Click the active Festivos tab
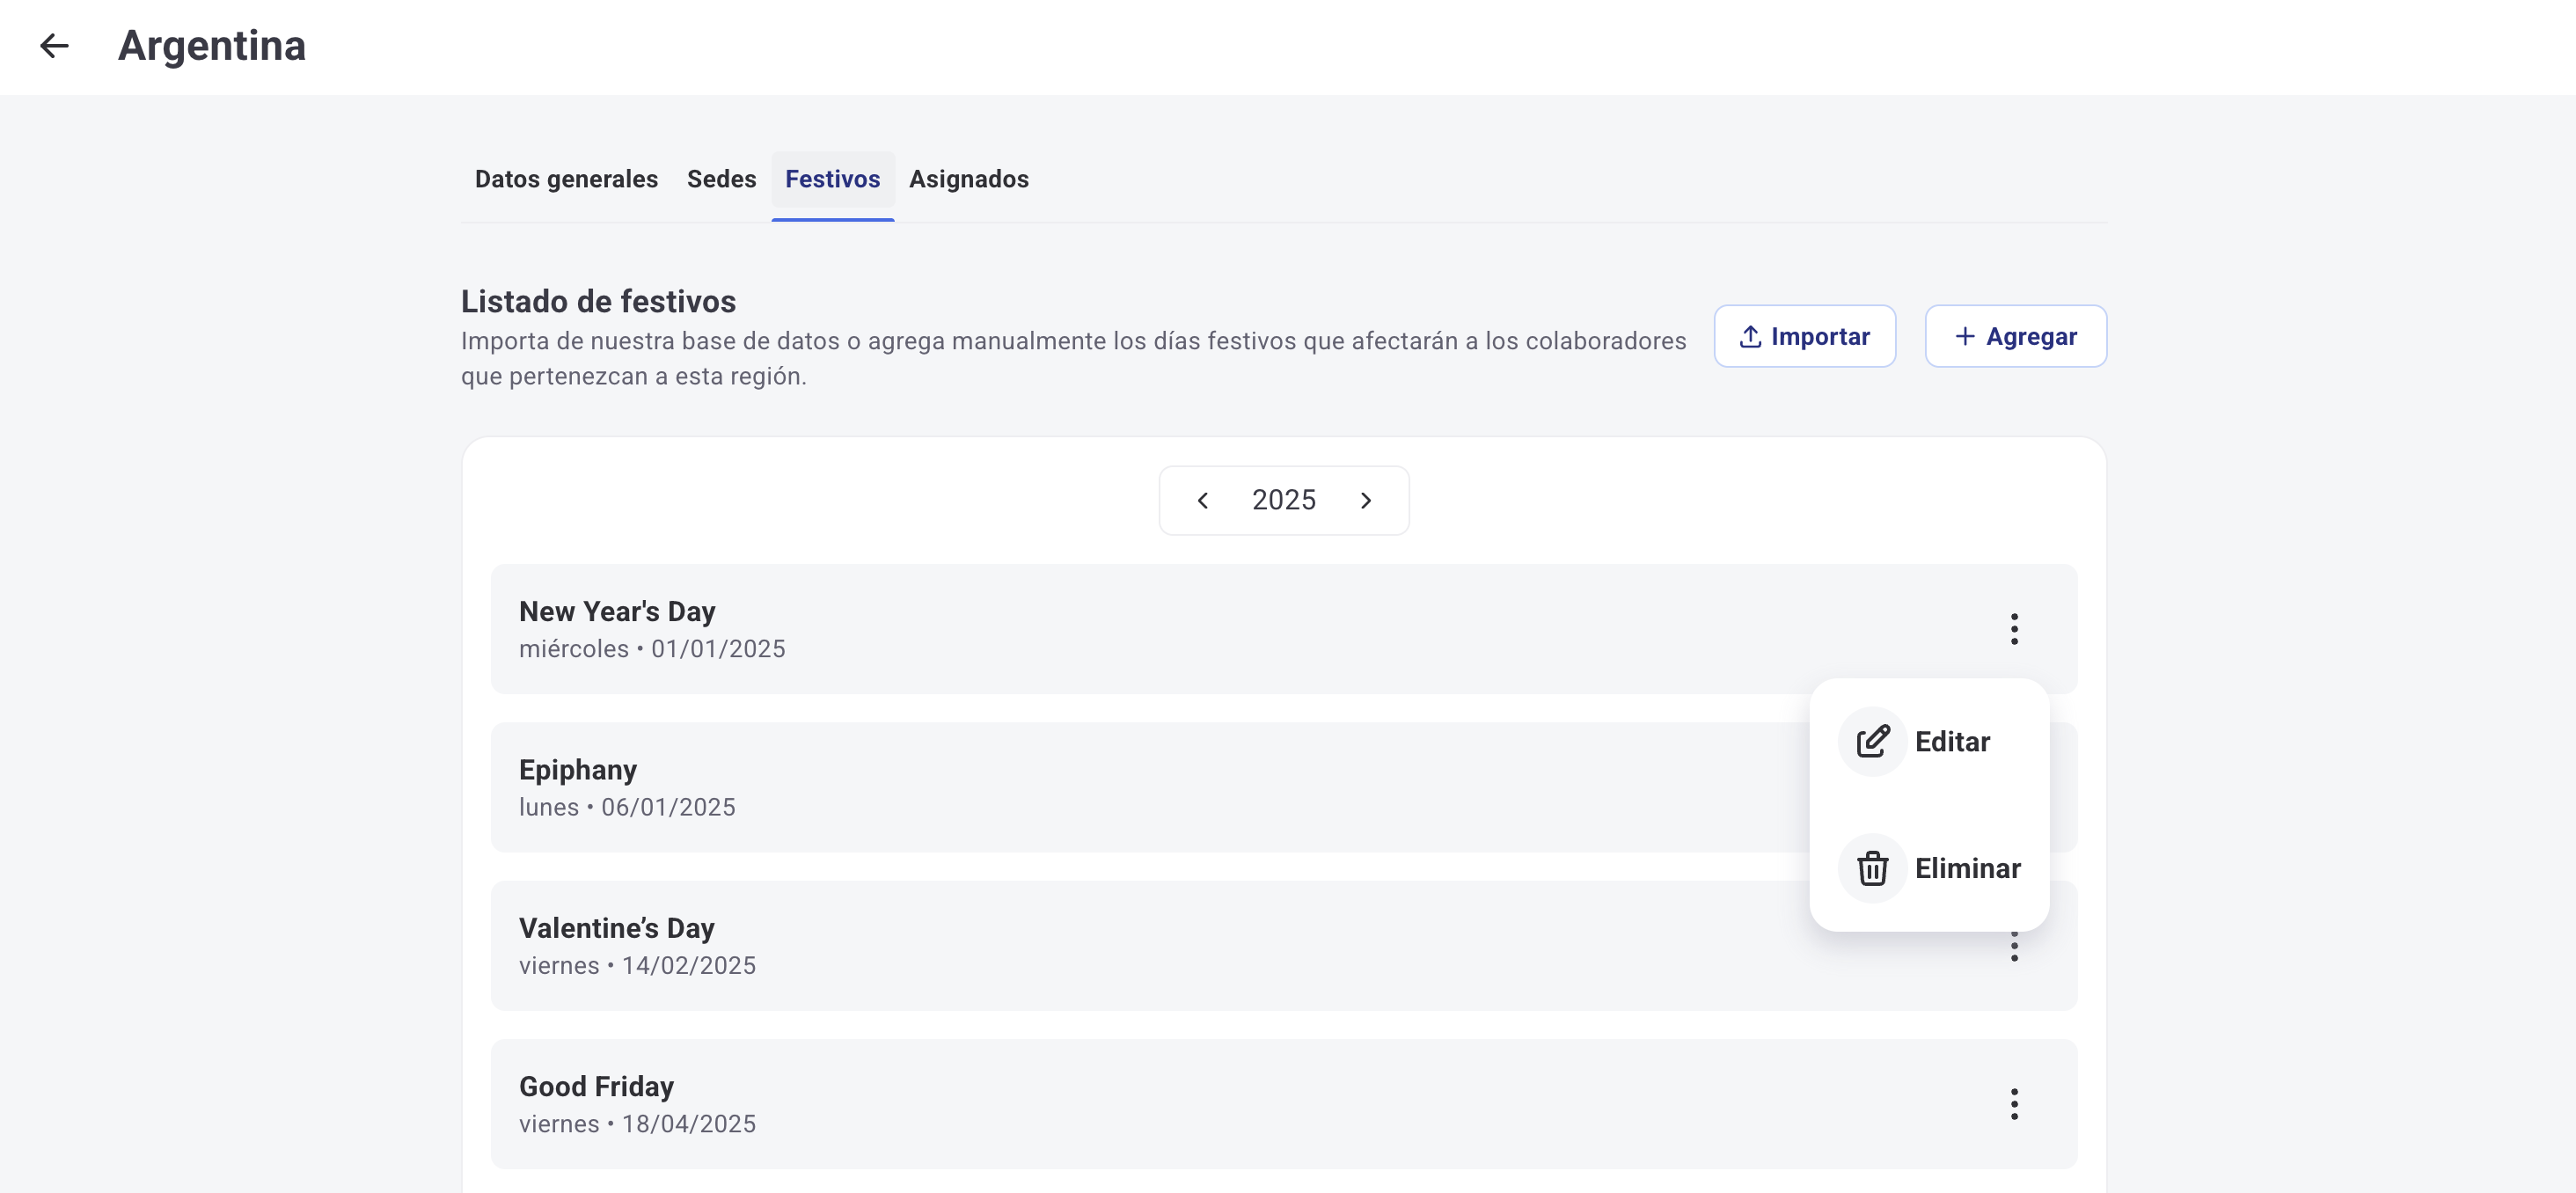The width and height of the screenshot is (2576, 1193). 832,179
